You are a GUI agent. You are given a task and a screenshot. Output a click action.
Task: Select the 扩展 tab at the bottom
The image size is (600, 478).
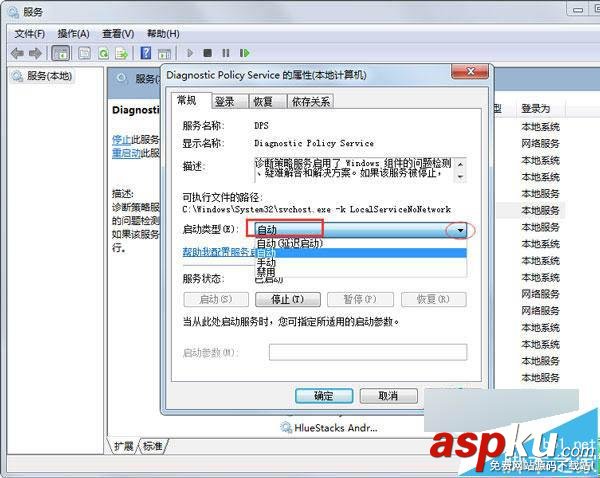click(123, 446)
